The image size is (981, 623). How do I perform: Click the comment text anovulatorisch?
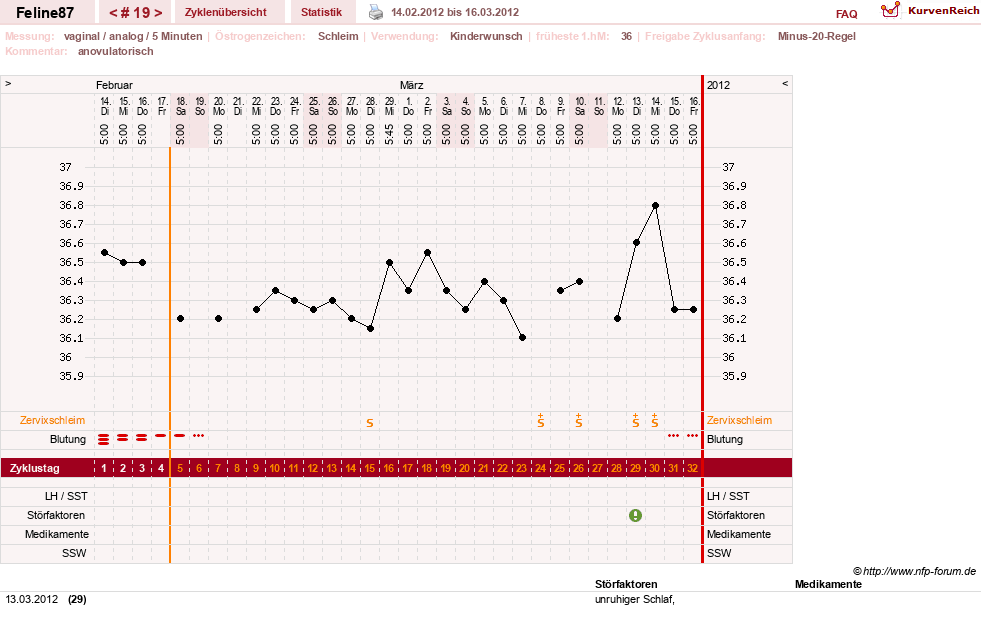coord(116,51)
